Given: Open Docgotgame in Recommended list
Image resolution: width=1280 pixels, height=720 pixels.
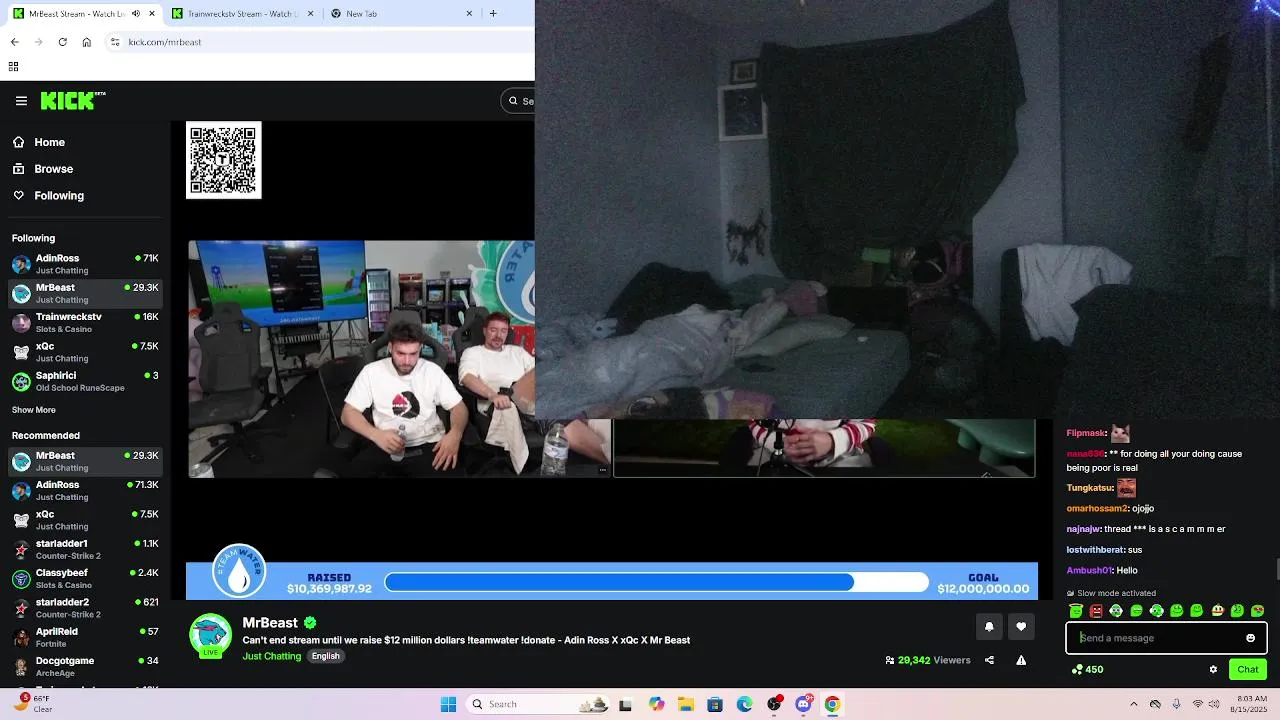Looking at the screenshot, I should (86, 667).
